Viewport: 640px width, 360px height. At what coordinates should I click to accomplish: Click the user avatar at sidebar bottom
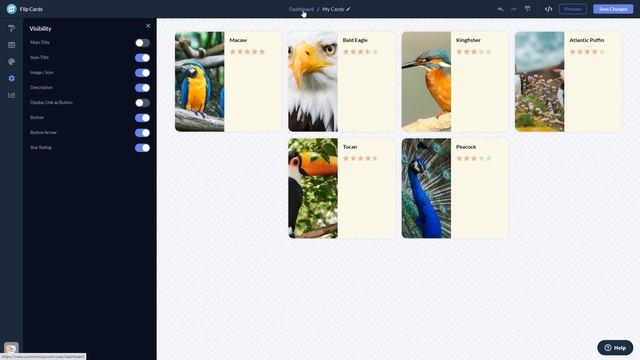(11, 348)
